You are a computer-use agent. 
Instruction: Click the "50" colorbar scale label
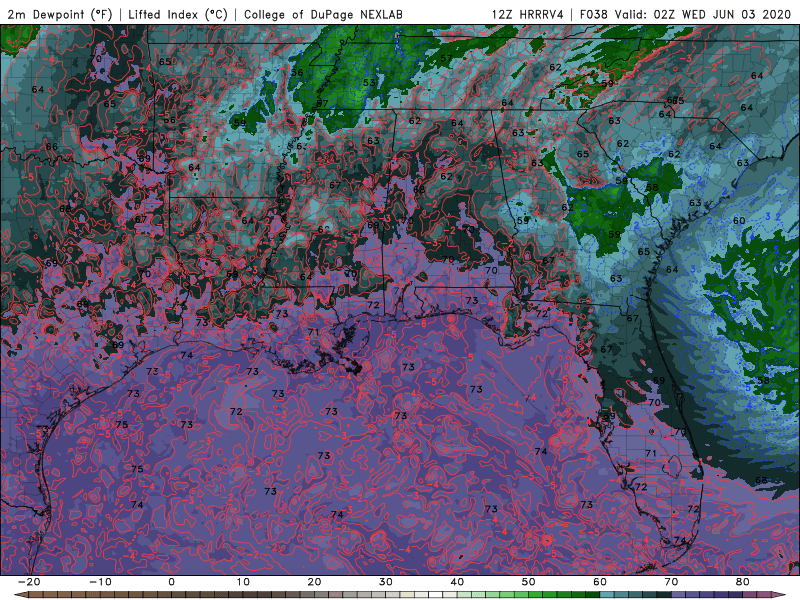tap(529, 582)
